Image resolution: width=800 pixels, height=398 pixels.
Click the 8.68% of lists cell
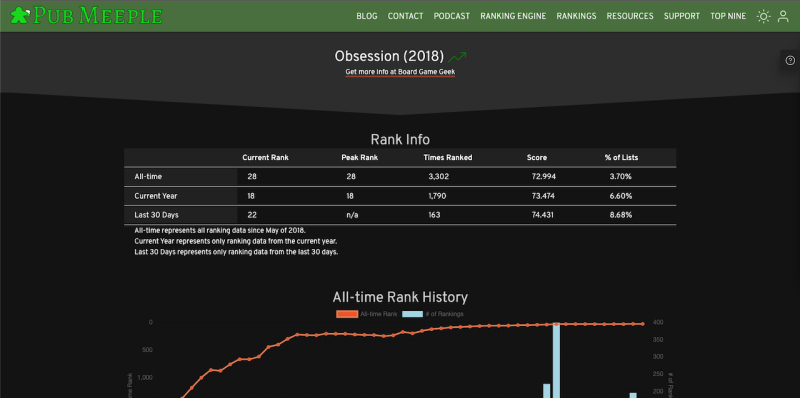tap(621, 215)
